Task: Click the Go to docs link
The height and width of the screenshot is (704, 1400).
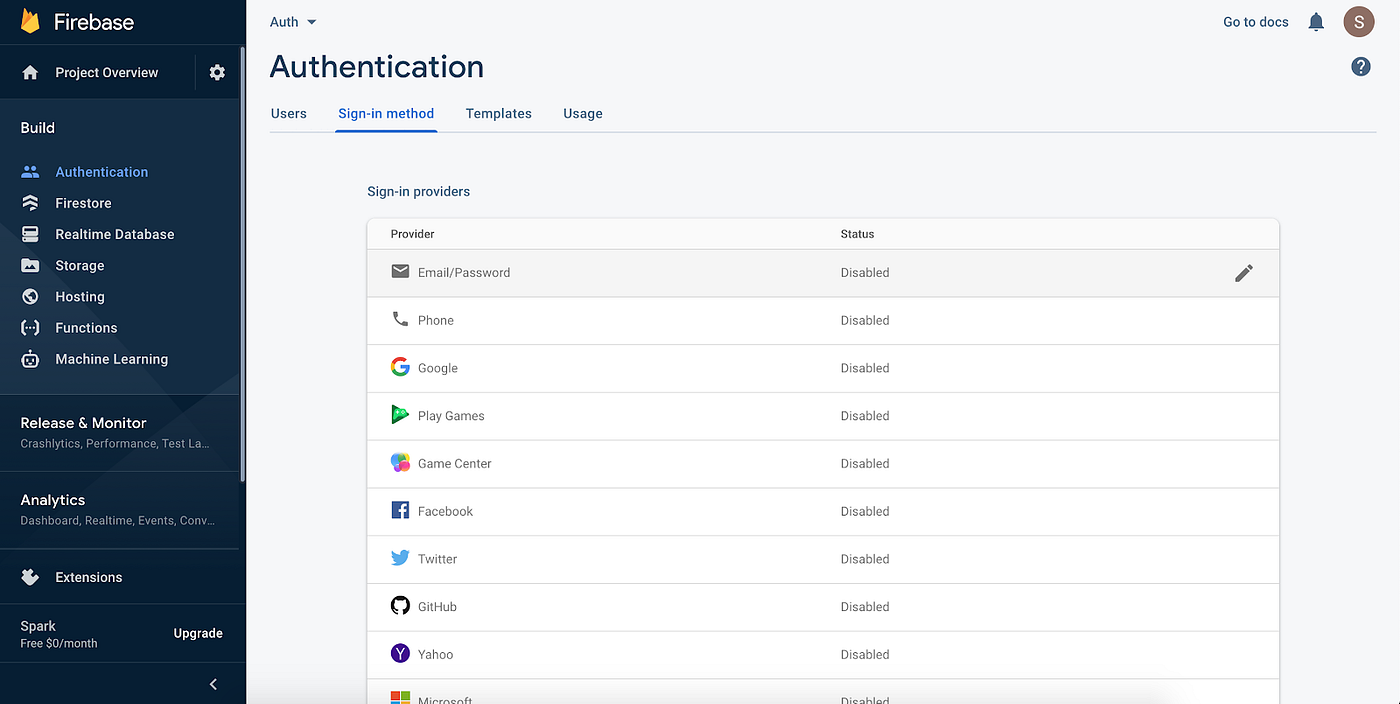Action: click(1255, 22)
